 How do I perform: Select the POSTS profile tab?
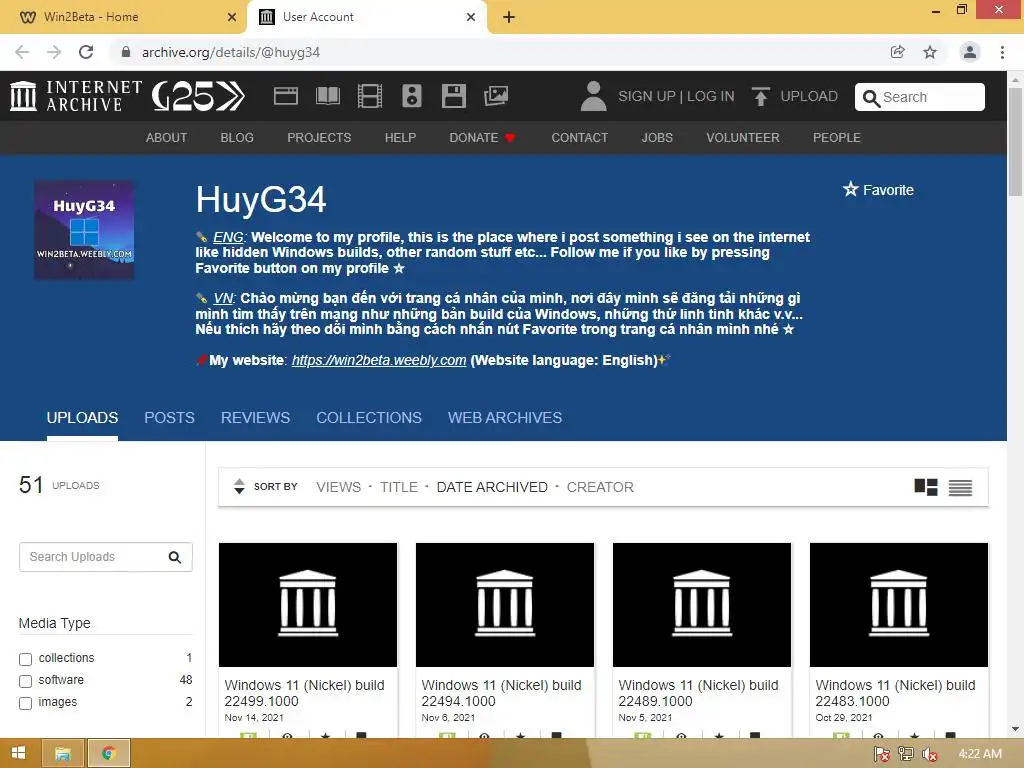[169, 417]
